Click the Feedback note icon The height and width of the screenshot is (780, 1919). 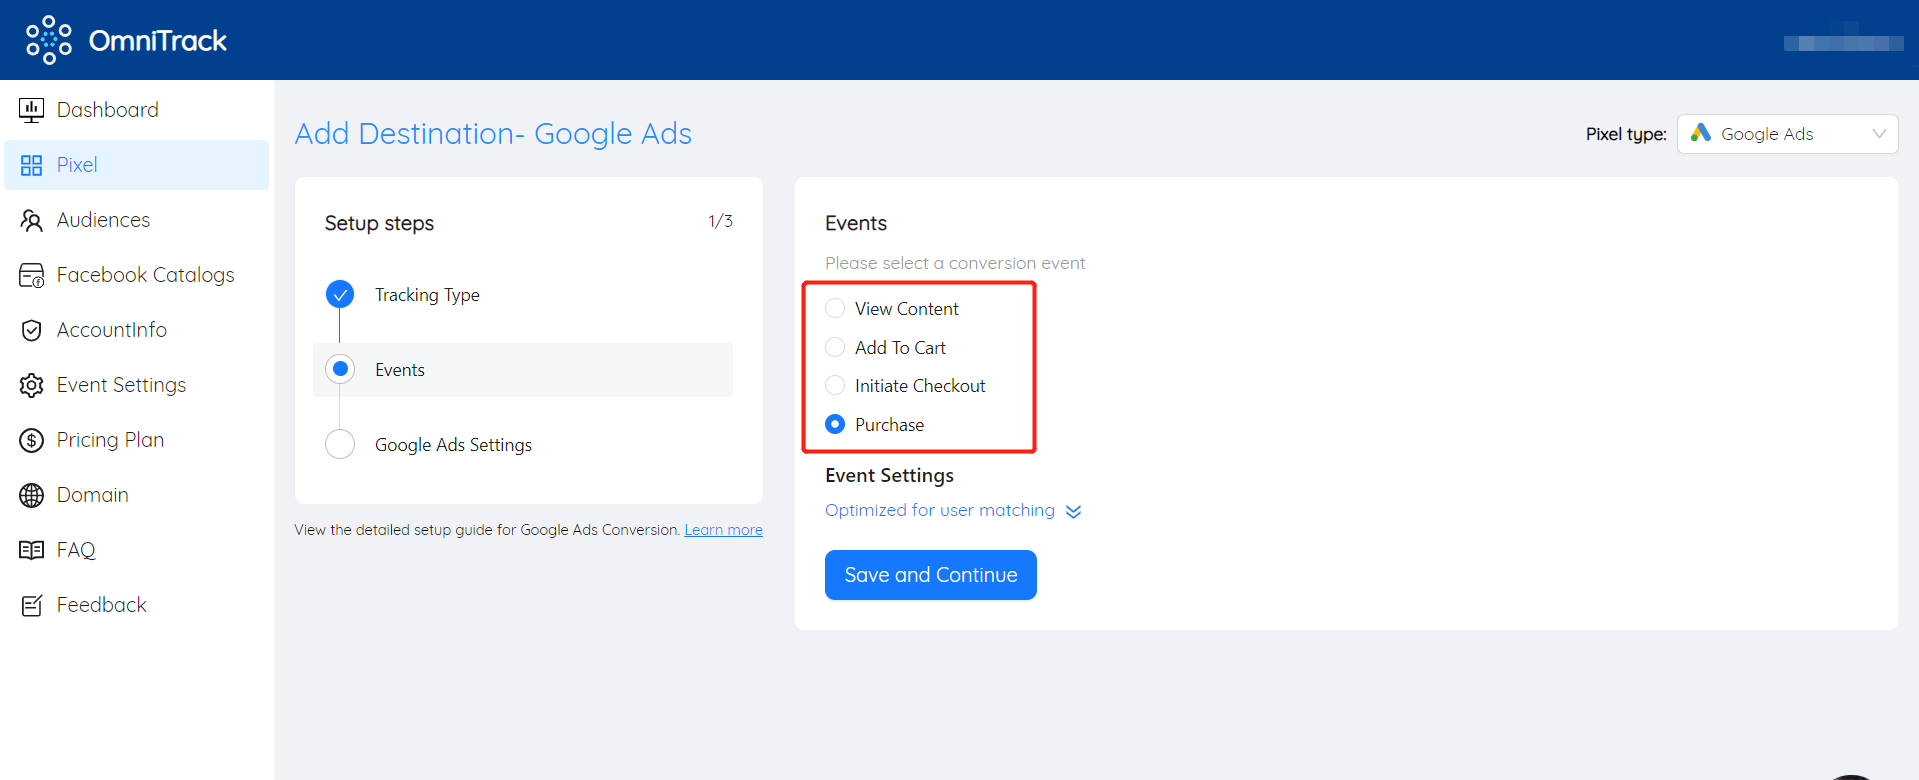click(32, 605)
